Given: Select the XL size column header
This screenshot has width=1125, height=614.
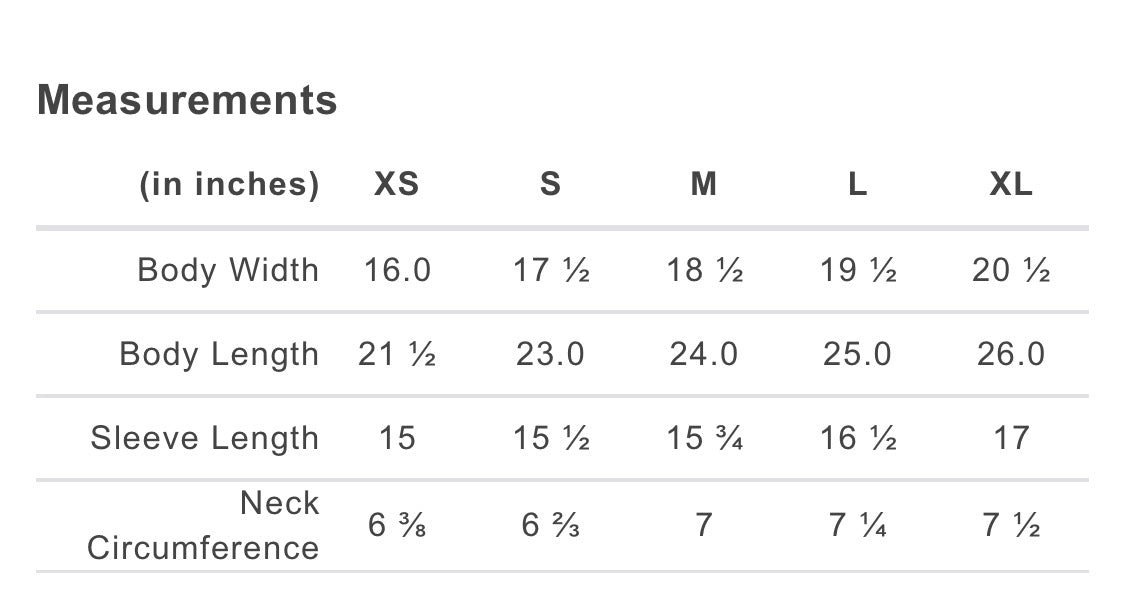Looking at the screenshot, I should pyautogui.click(x=1010, y=184).
